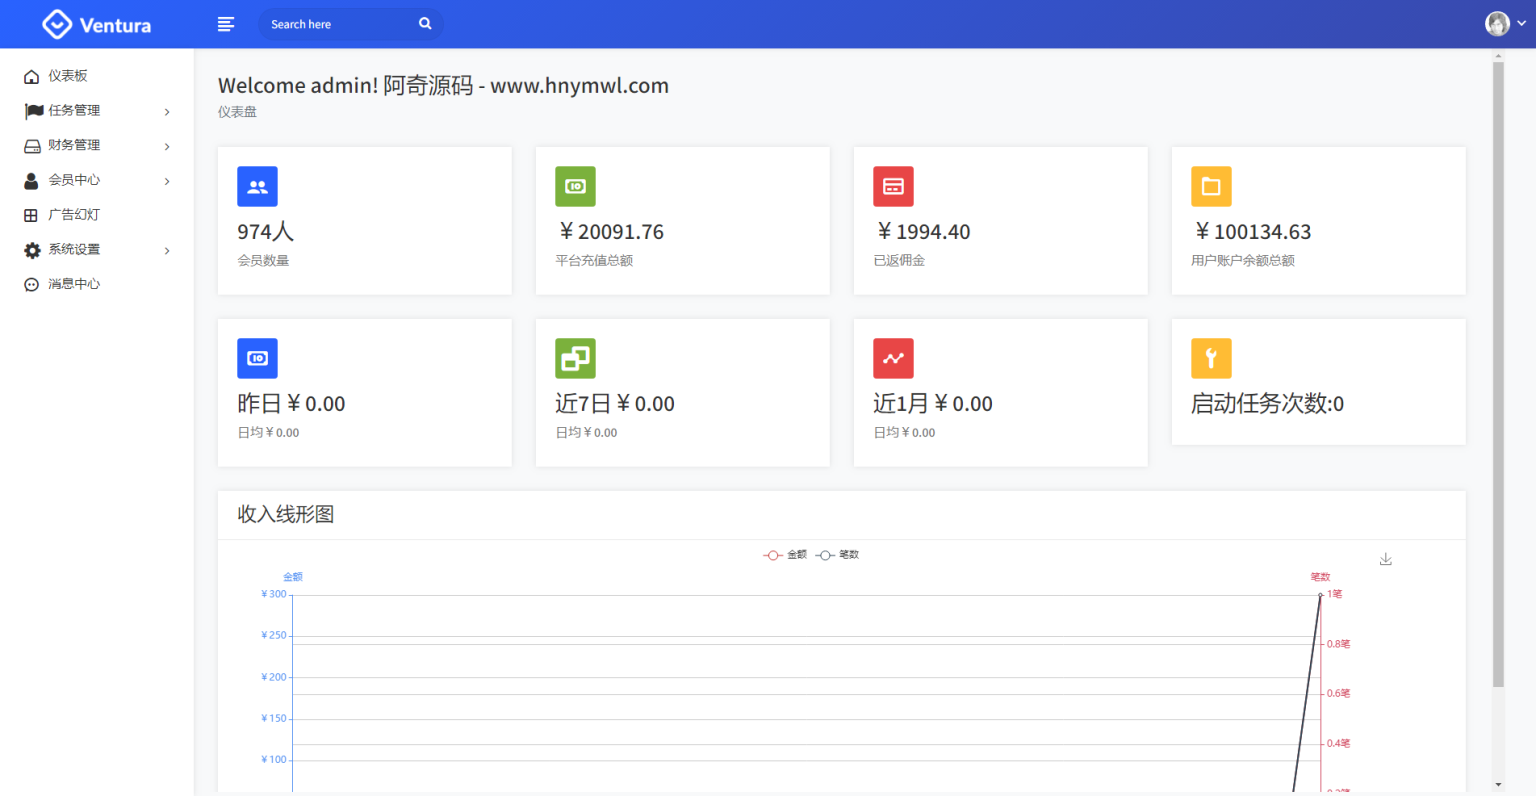Click the yellow lightning icon on 启动任务次数 card
Screen dimensions: 1536x796
pos(1211,358)
